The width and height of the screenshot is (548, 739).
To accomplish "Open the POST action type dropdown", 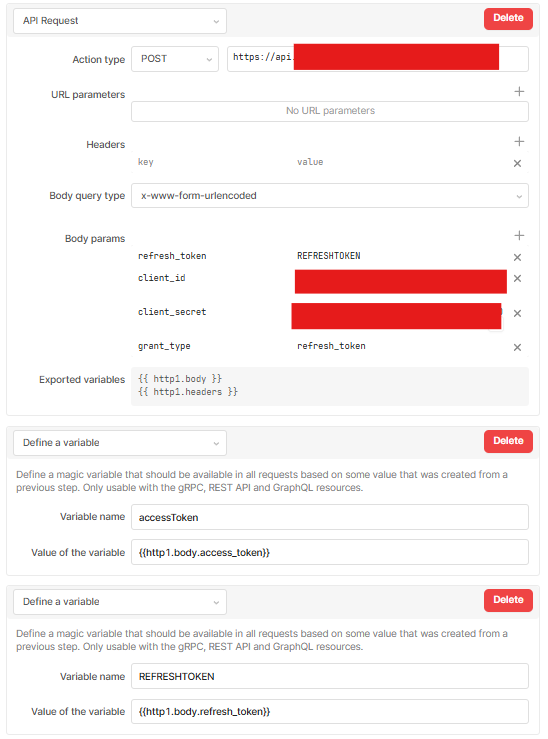I will [x=175, y=59].
